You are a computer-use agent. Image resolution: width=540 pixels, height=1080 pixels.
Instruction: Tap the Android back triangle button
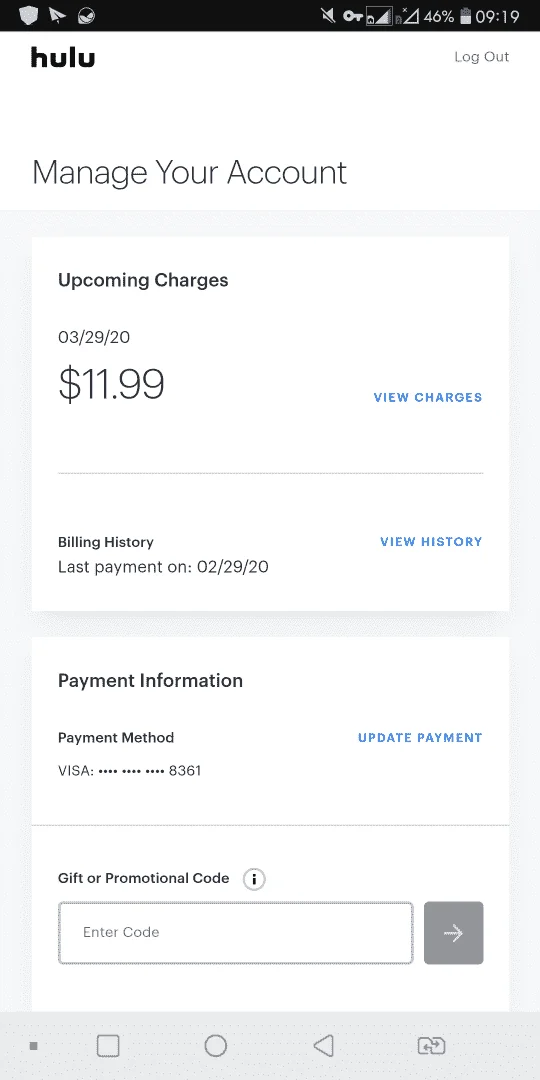point(323,1046)
